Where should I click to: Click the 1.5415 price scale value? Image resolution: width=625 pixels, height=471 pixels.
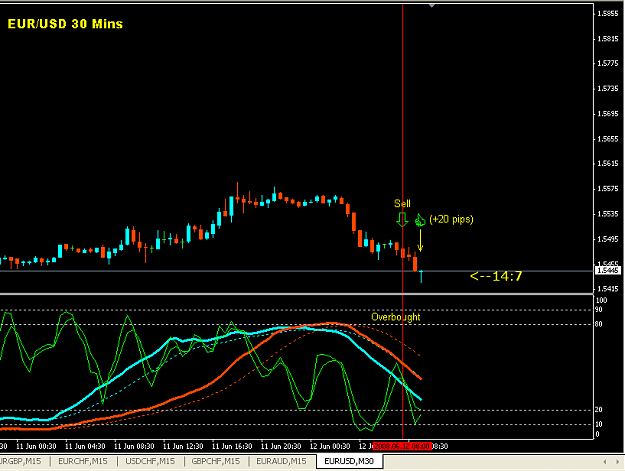coord(608,288)
